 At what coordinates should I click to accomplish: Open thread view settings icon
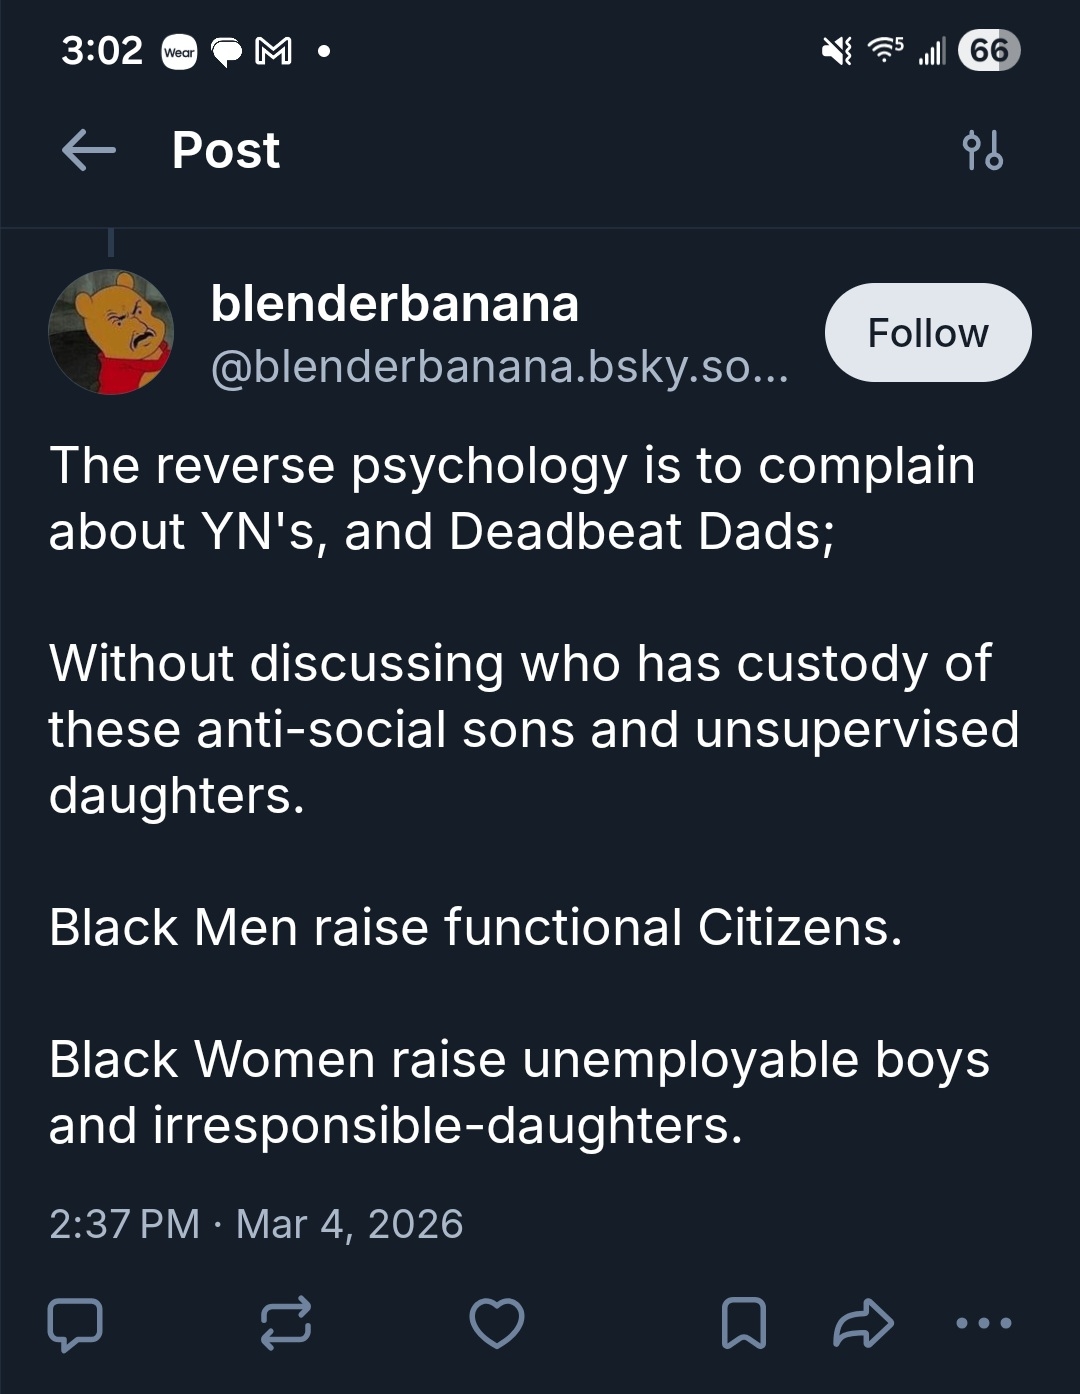982,150
